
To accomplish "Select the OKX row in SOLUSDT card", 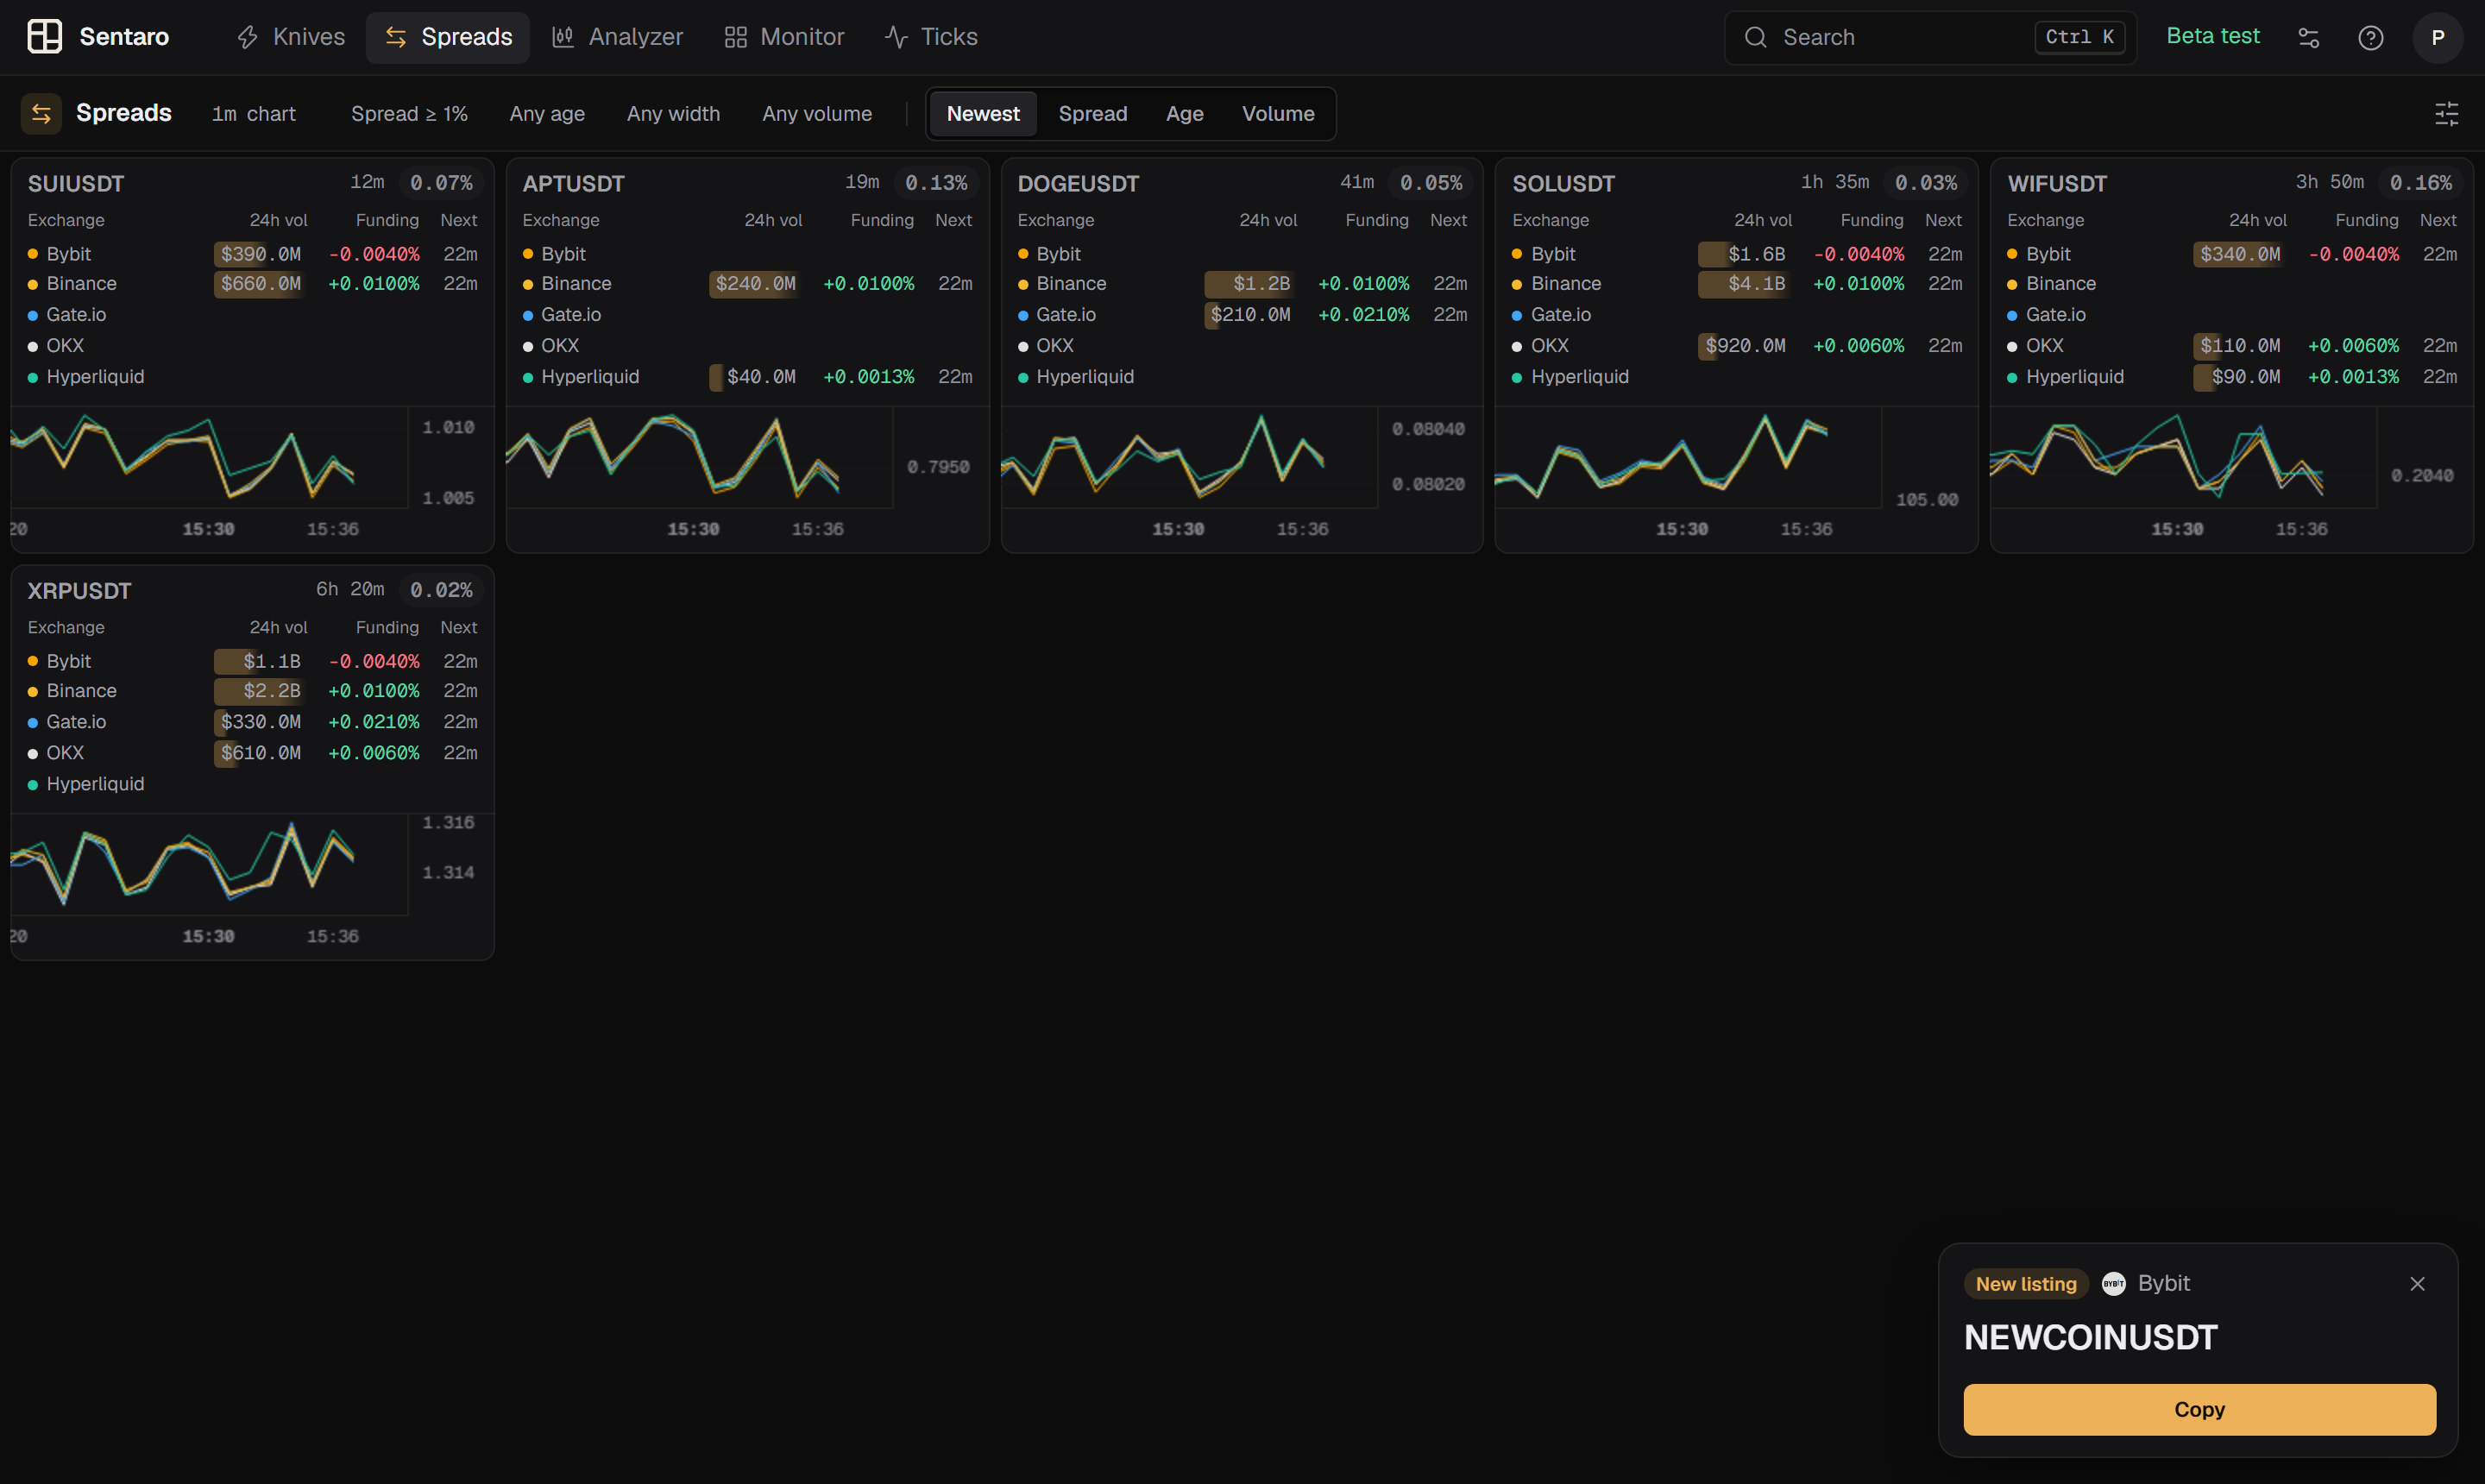I will [1737, 346].
